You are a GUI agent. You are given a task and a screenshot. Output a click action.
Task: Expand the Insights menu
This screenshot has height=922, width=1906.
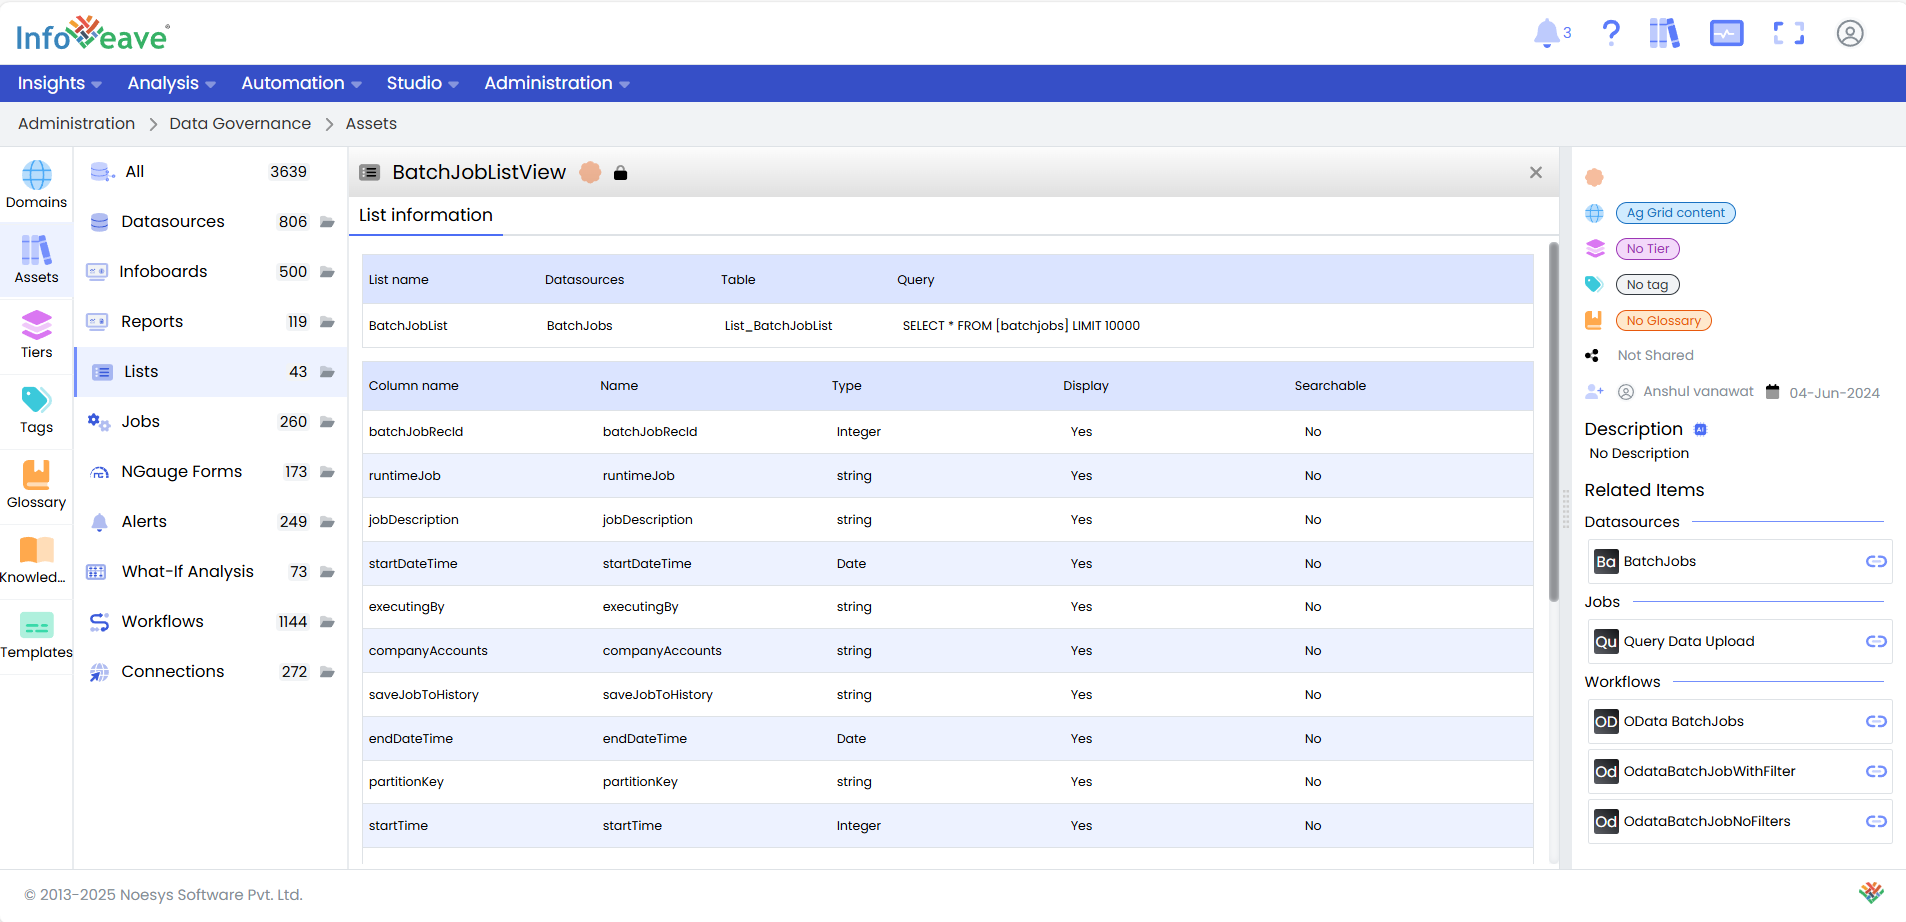[x=60, y=83]
